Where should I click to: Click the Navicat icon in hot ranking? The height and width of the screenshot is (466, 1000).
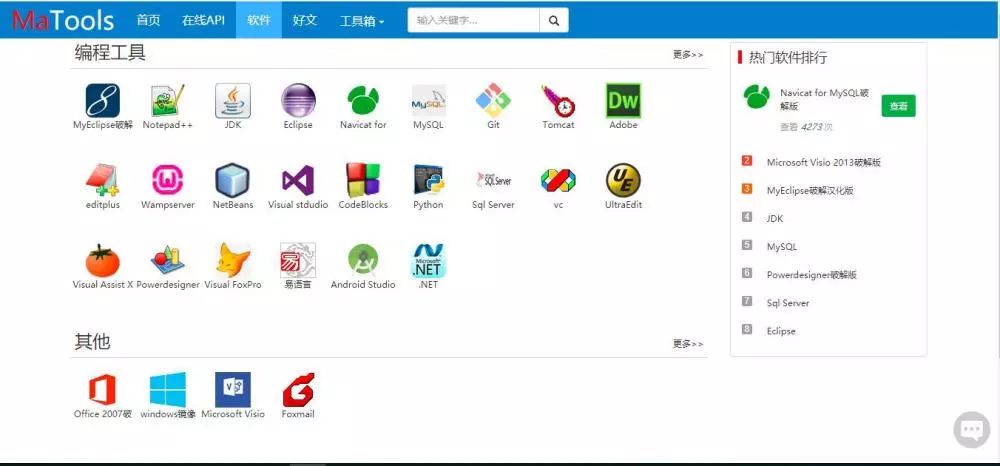point(756,96)
